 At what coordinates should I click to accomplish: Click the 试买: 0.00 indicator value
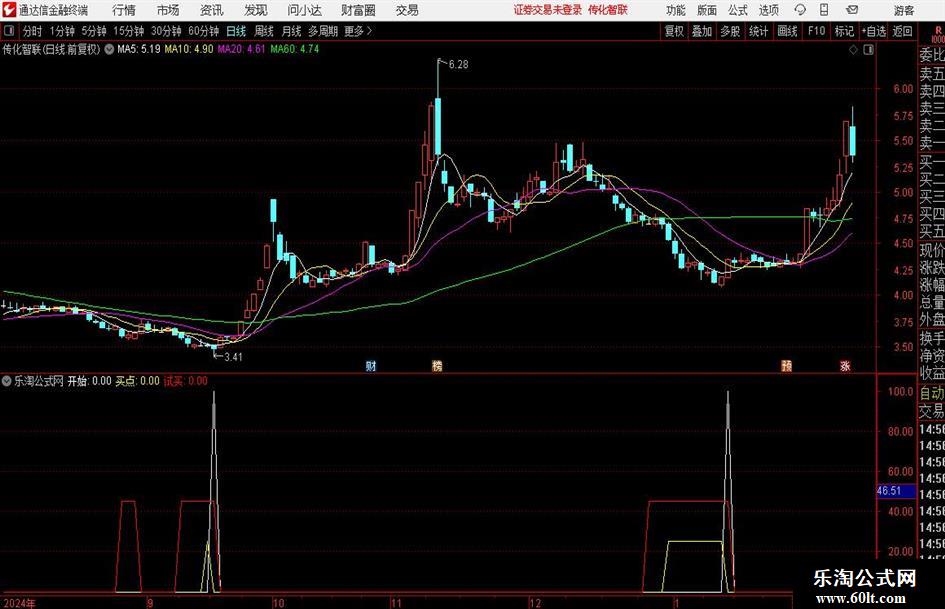click(x=186, y=381)
